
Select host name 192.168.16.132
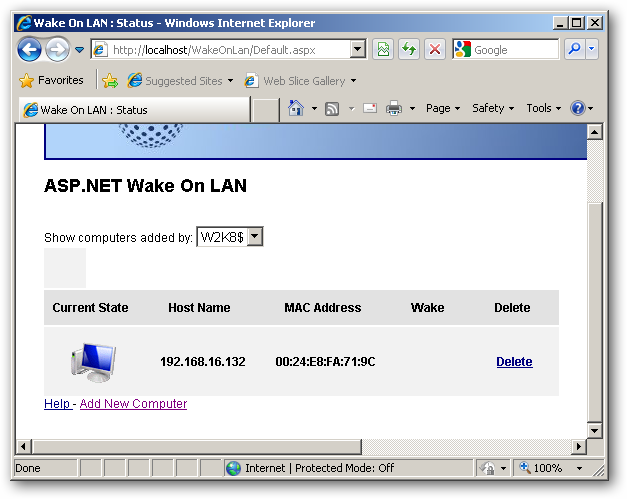203,362
